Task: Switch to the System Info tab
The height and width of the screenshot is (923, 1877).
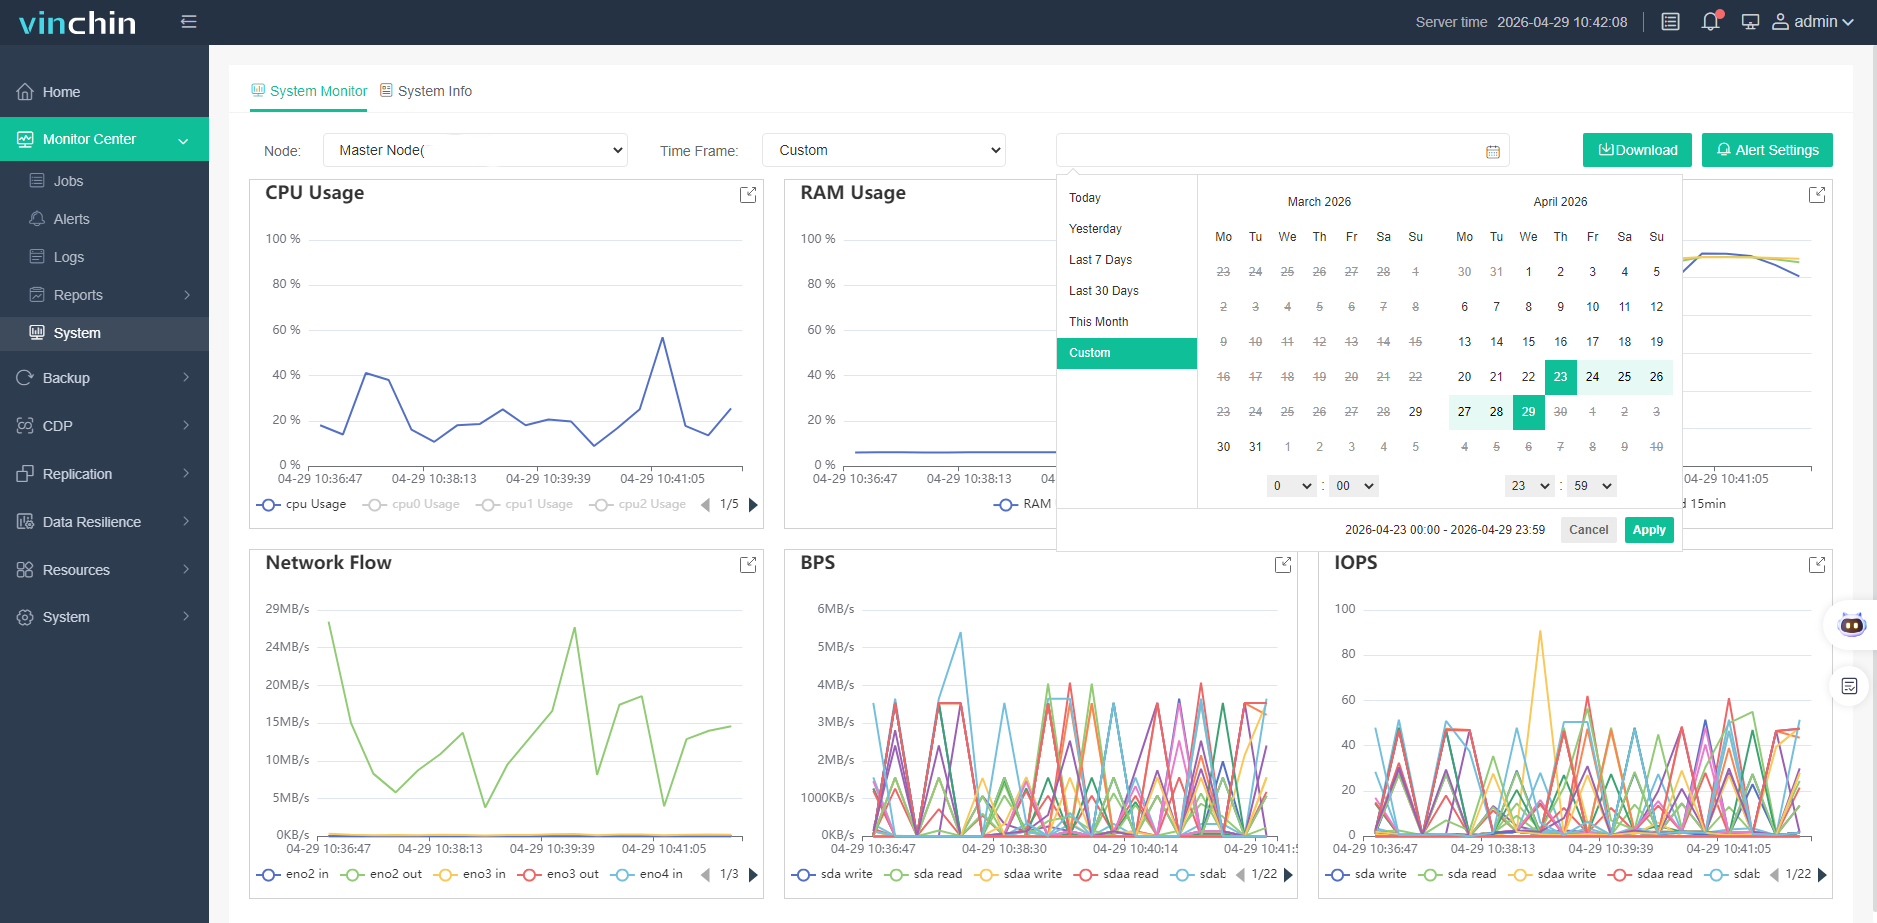Action: [426, 91]
